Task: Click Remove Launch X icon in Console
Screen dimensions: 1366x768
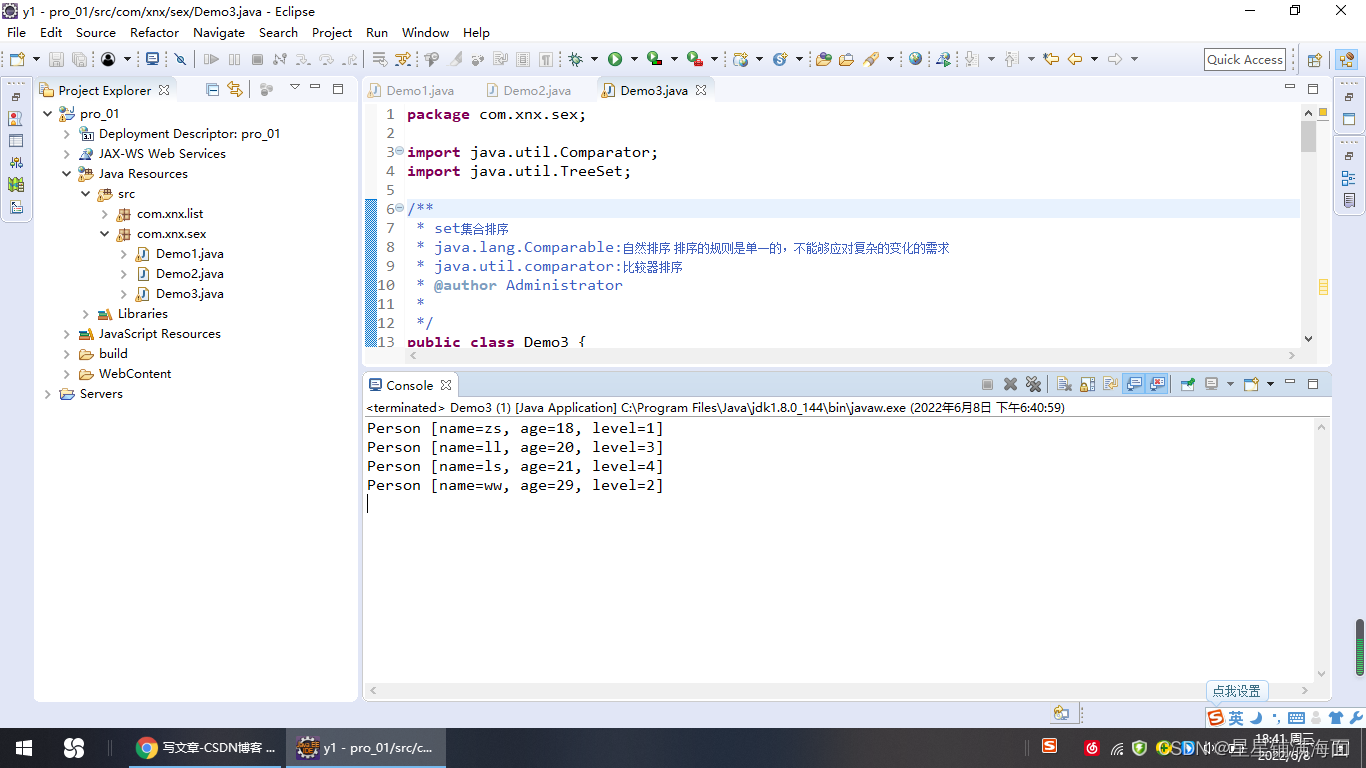Action: pos(1010,384)
